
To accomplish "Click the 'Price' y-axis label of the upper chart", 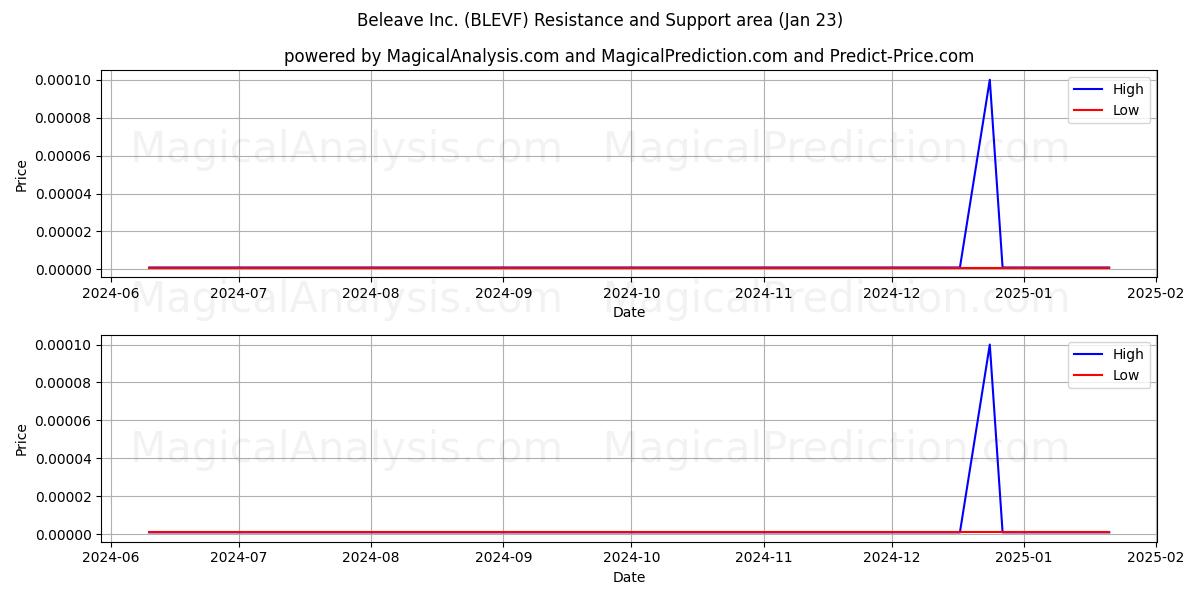I will pyautogui.click(x=22, y=175).
